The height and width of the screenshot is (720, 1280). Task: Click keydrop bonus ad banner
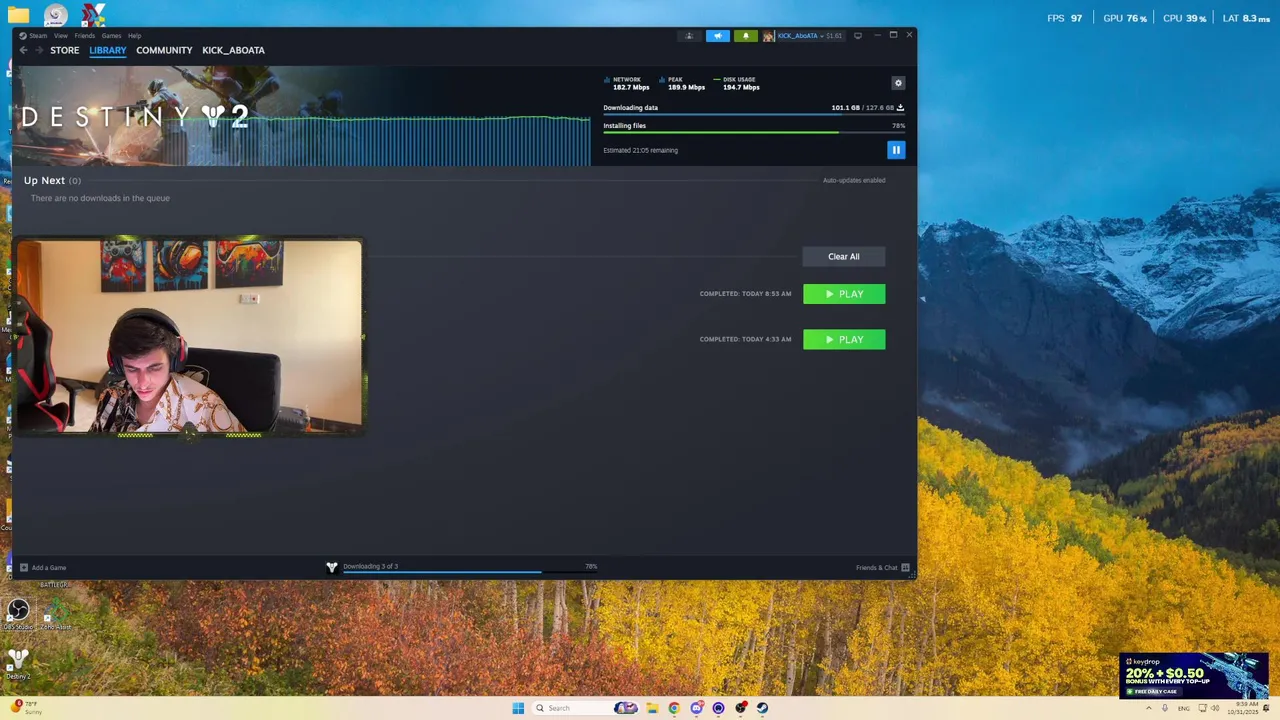point(1194,676)
